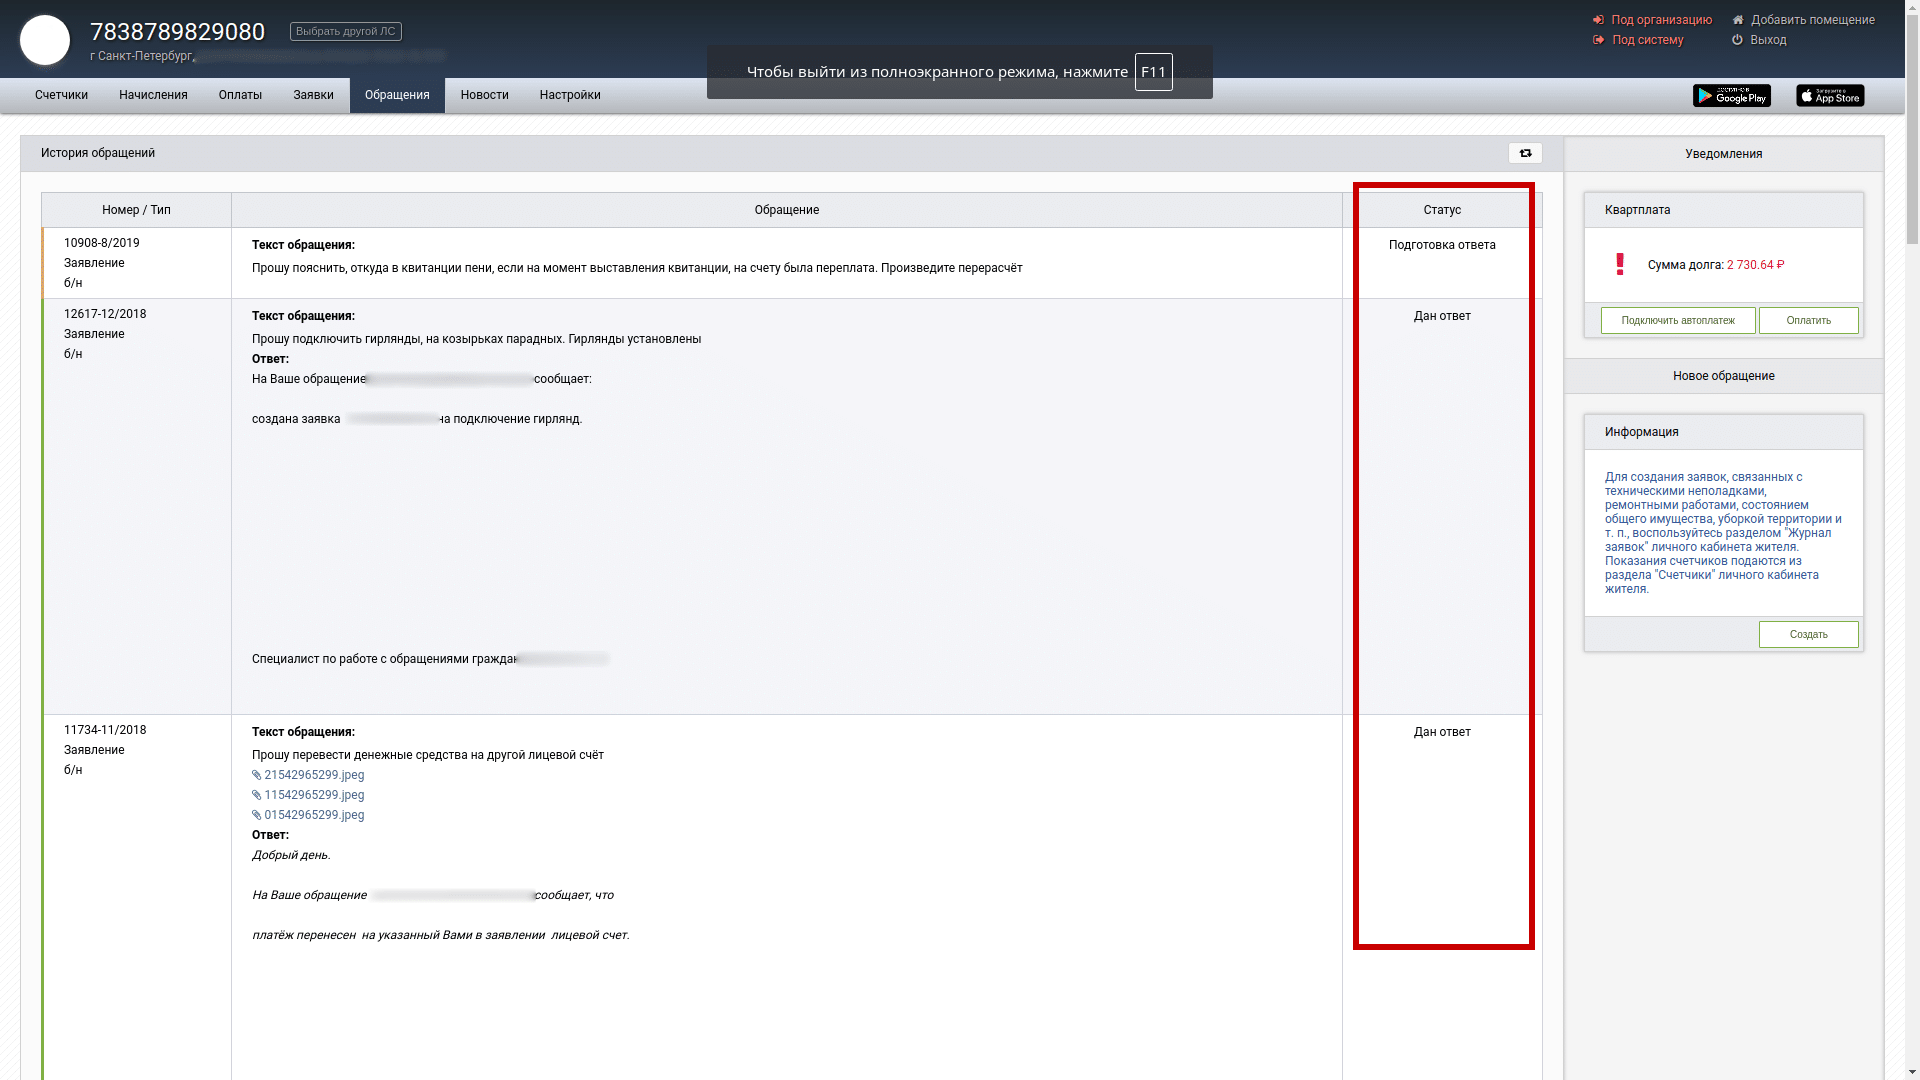1920x1080 pixels.
Task: Click the home icon beside Добавить помещение
Action: 1738,20
